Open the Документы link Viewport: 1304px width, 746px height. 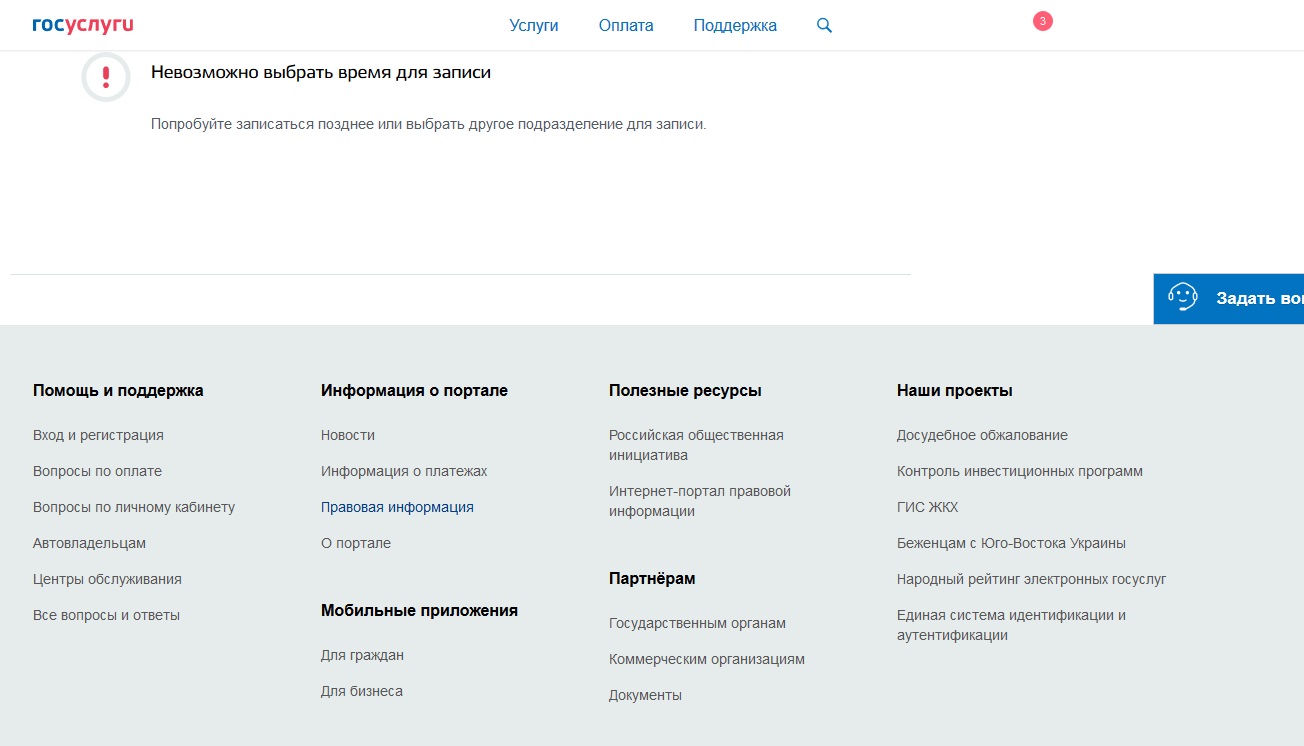pos(645,695)
